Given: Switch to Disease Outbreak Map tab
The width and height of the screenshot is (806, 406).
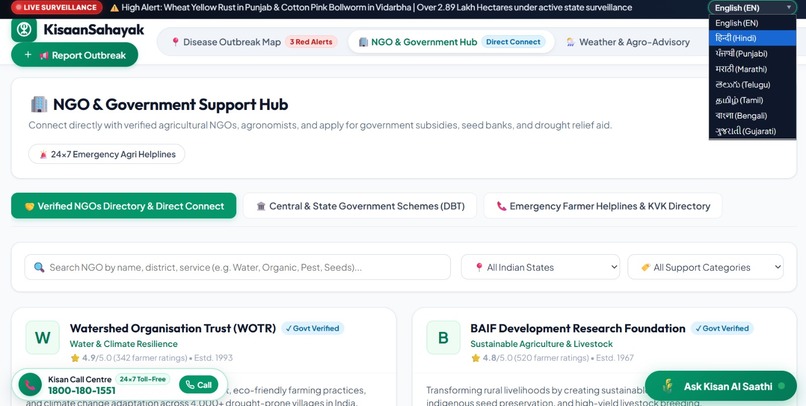Looking at the screenshot, I should 253,42.
